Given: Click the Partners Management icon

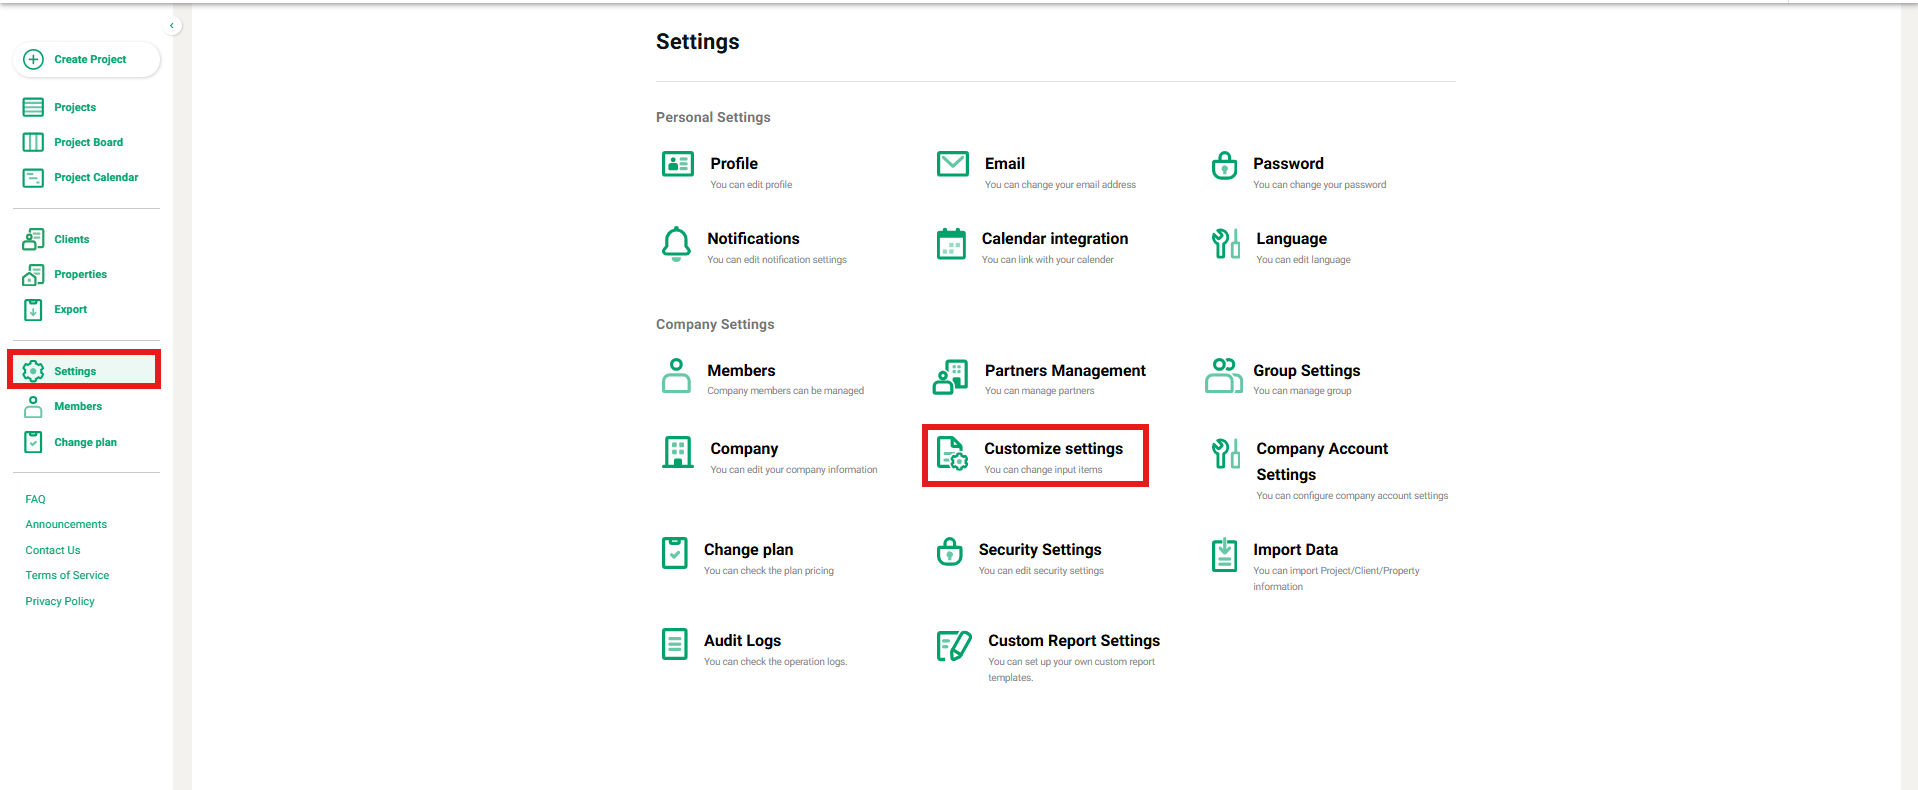Looking at the screenshot, I should pyautogui.click(x=950, y=377).
